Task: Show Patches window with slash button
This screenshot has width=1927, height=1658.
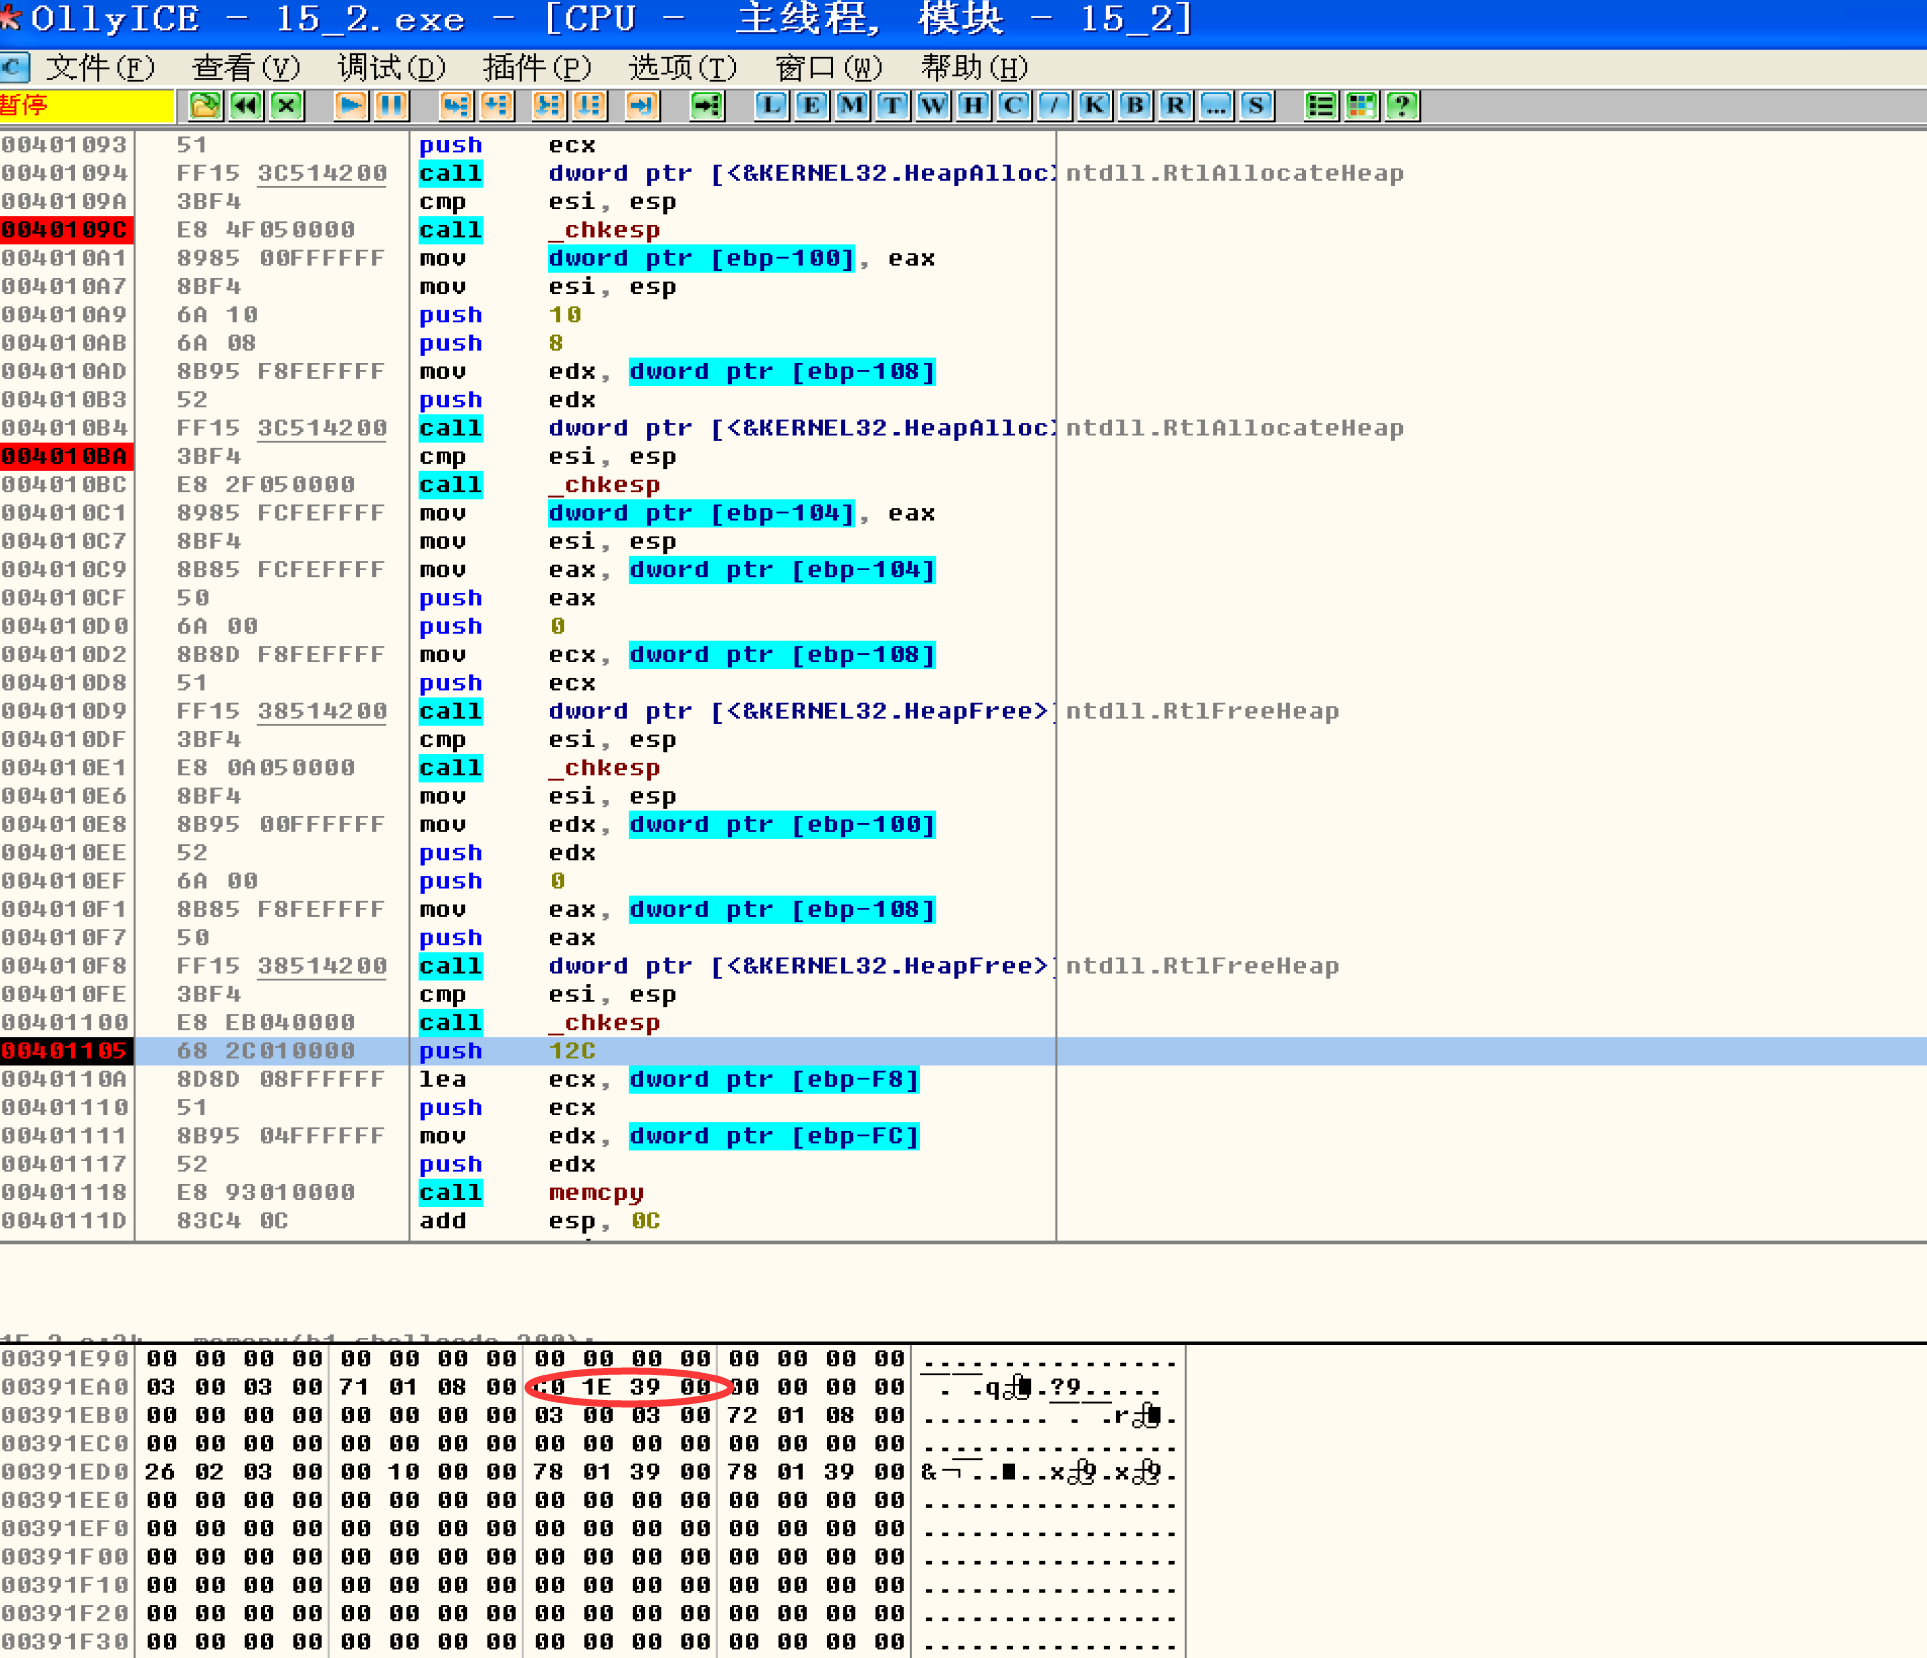Action: point(1054,106)
